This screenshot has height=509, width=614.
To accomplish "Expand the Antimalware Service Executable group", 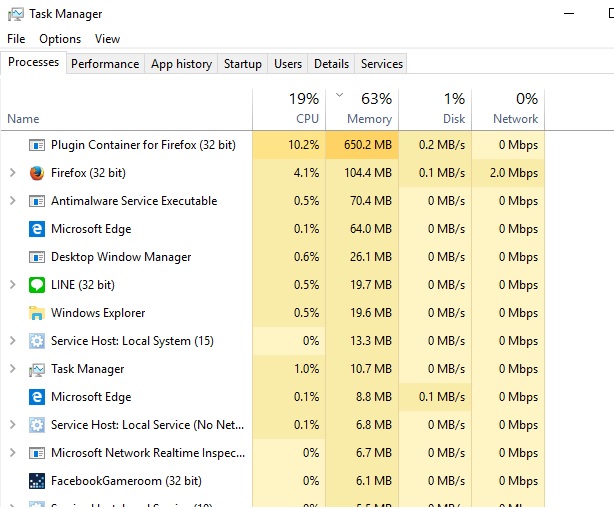I will [x=12, y=201].
